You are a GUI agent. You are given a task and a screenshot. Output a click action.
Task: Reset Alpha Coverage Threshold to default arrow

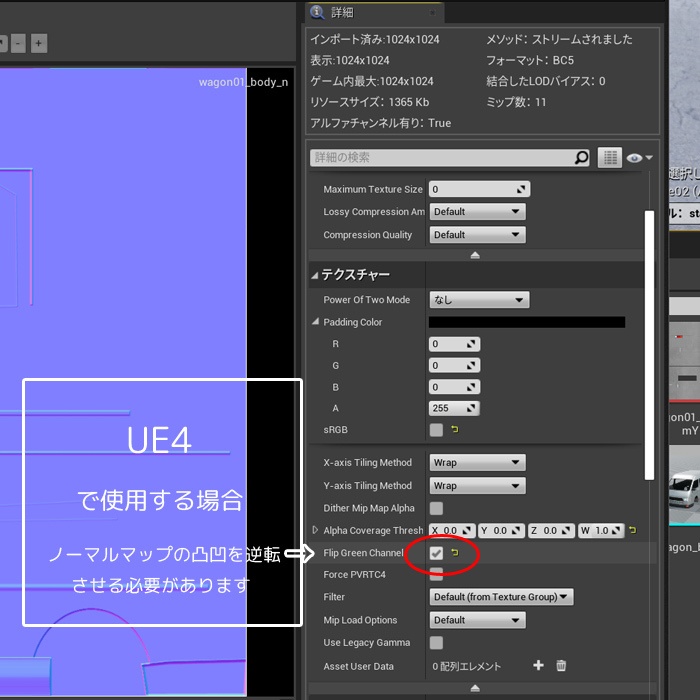pos(632,530)
